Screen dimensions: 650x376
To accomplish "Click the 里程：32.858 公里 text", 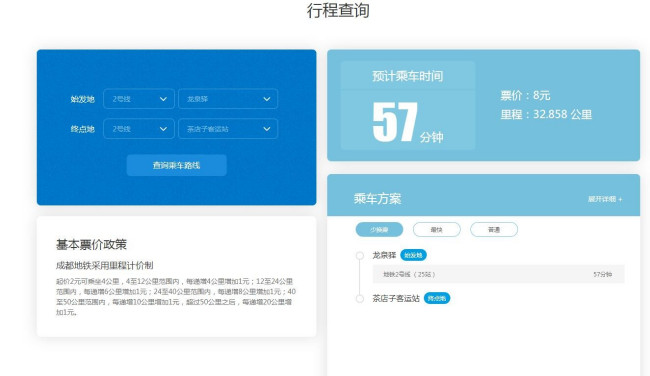I will pos(546,114).
